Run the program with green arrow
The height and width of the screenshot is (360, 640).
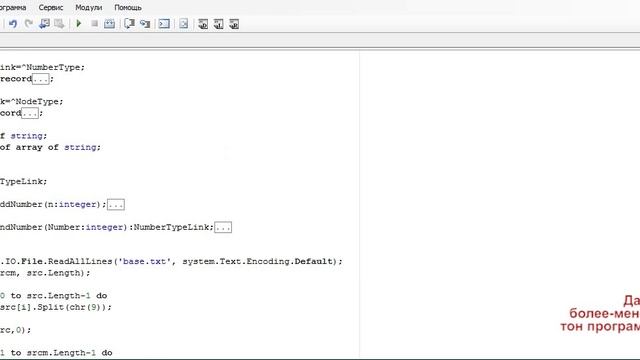[79, 24]
